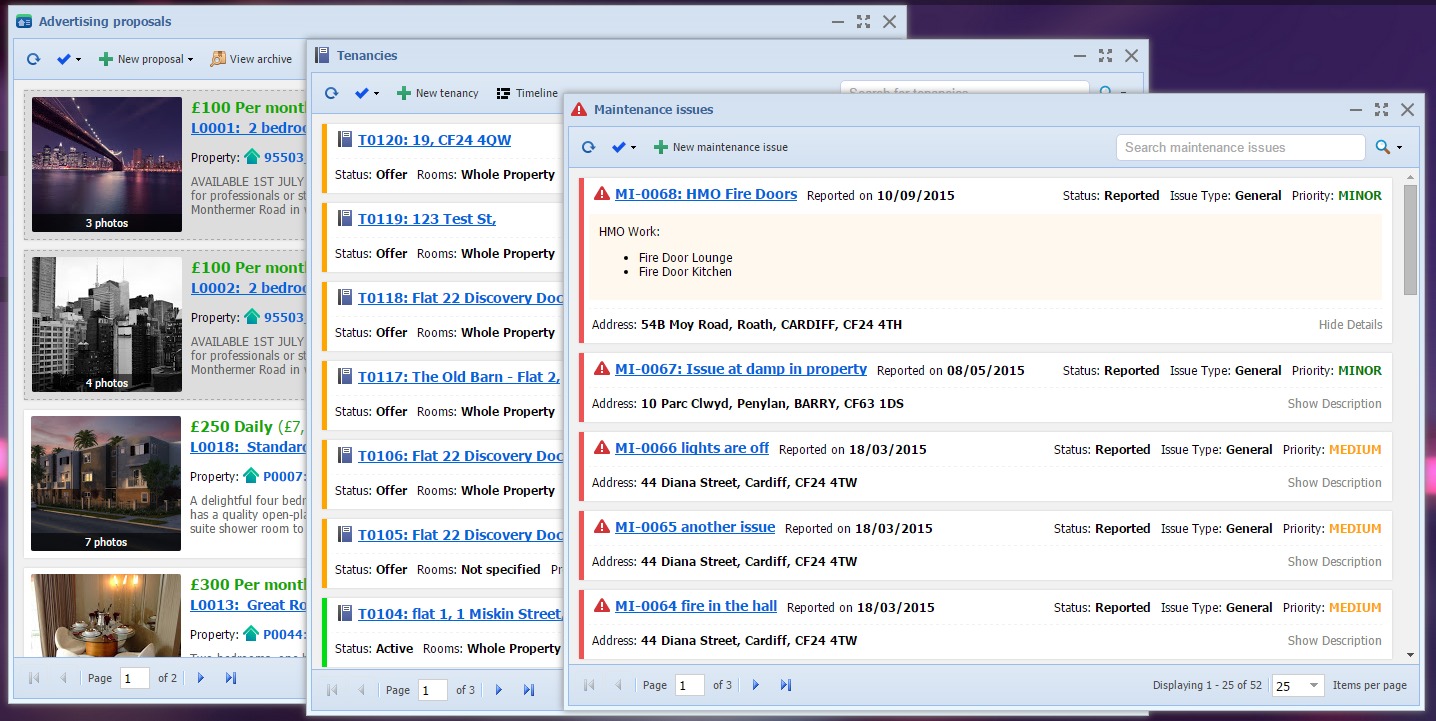The image size is (1436, 721).
Task: Click the Maintenance issues vertical scrollbar thumb
Action: click(1410, 240)
